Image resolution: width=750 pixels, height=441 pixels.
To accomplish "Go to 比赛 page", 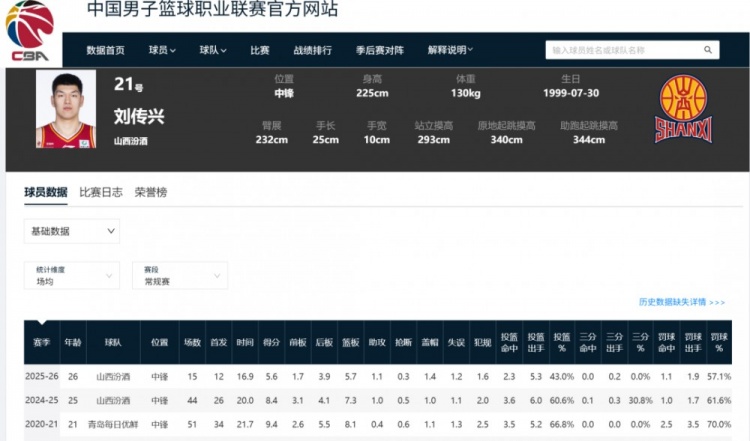I will [x=260, y=50].
